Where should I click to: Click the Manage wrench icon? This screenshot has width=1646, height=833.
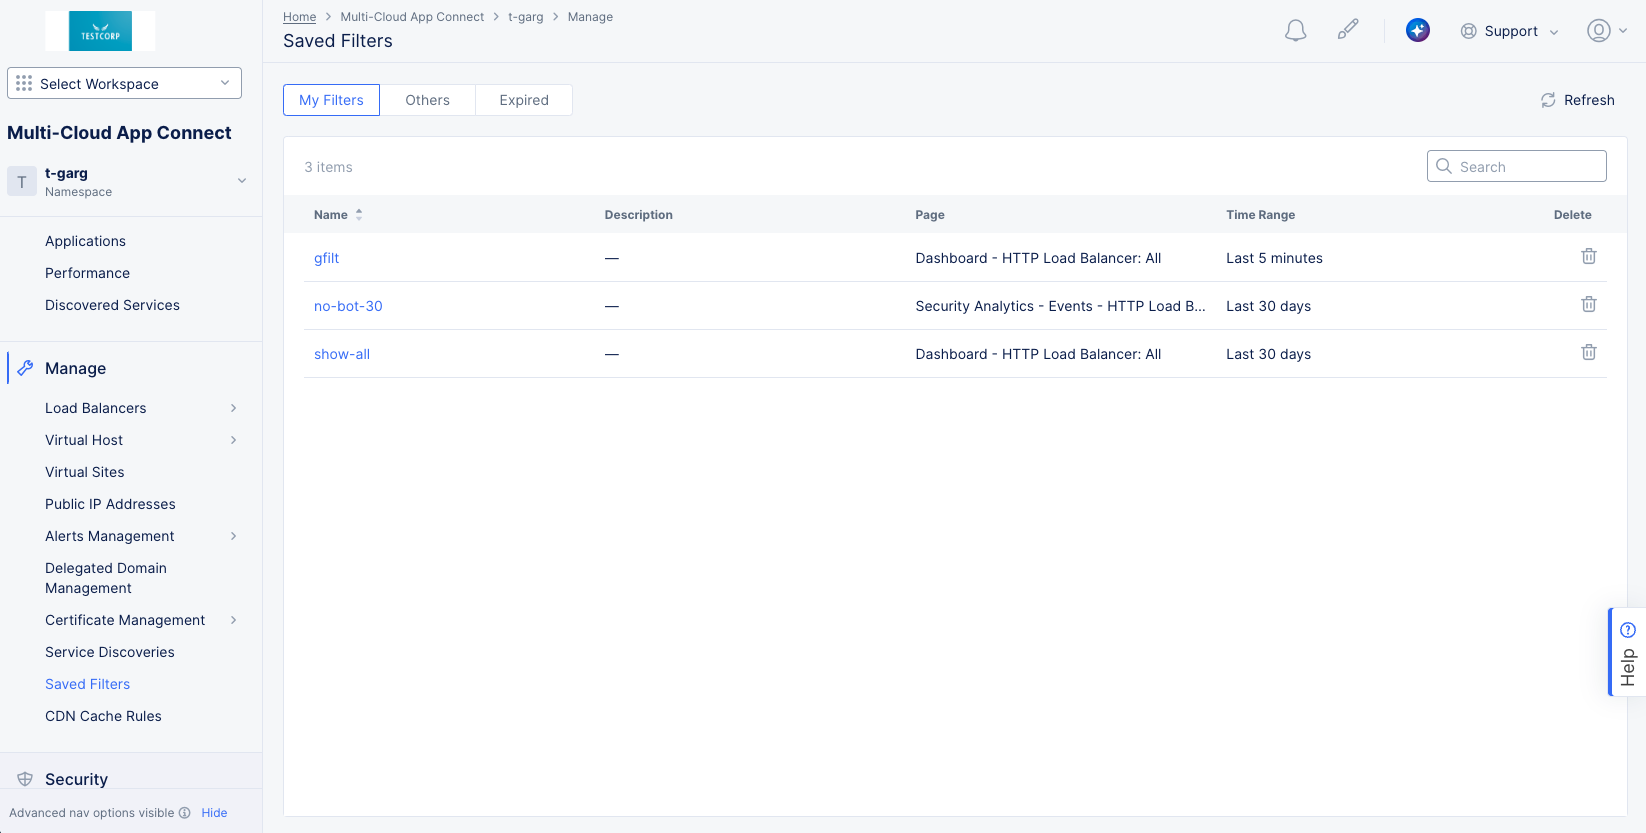26,368
